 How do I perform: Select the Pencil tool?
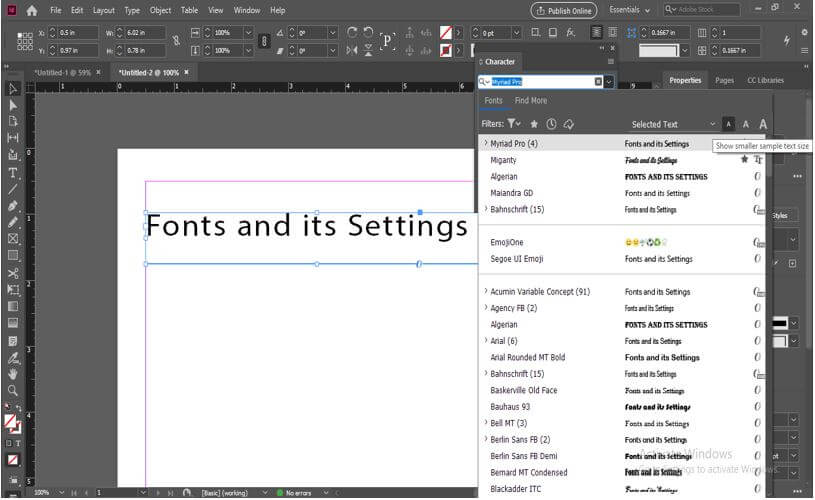(x=12, y=222)
